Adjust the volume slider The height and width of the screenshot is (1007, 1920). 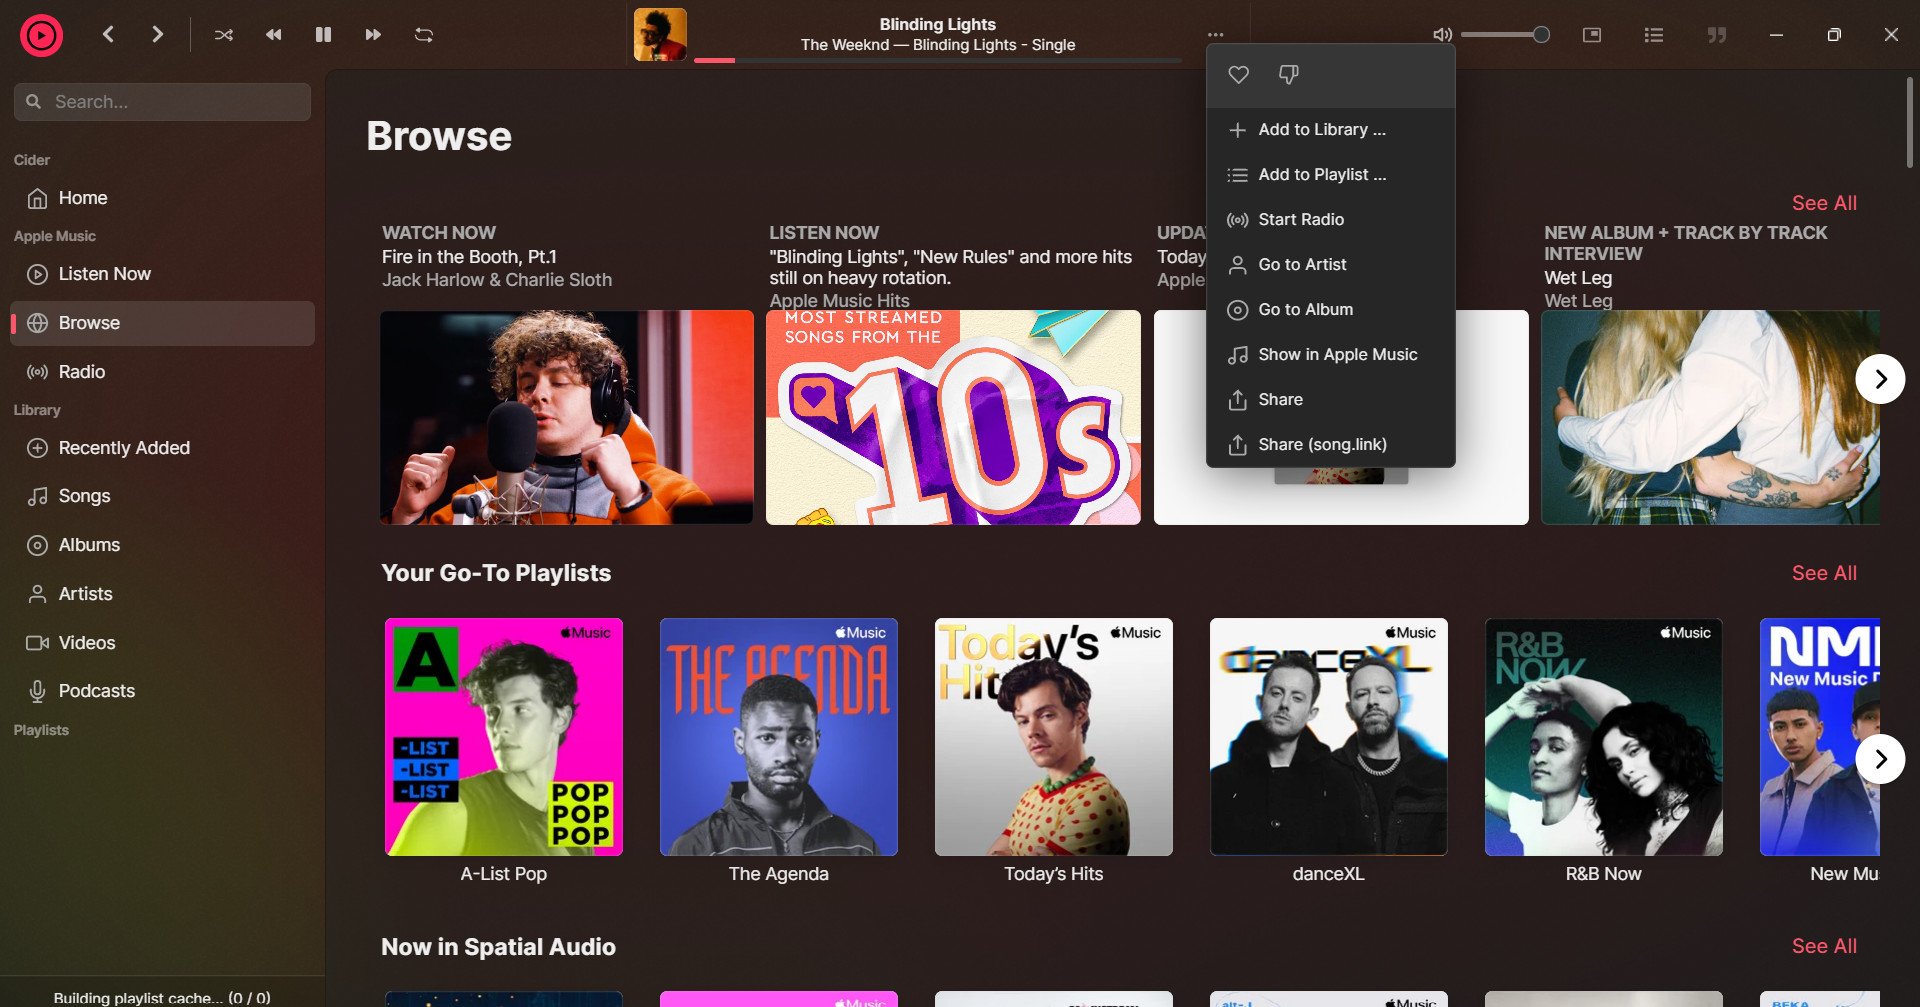pyautogui.click(x=1505, y=35)
